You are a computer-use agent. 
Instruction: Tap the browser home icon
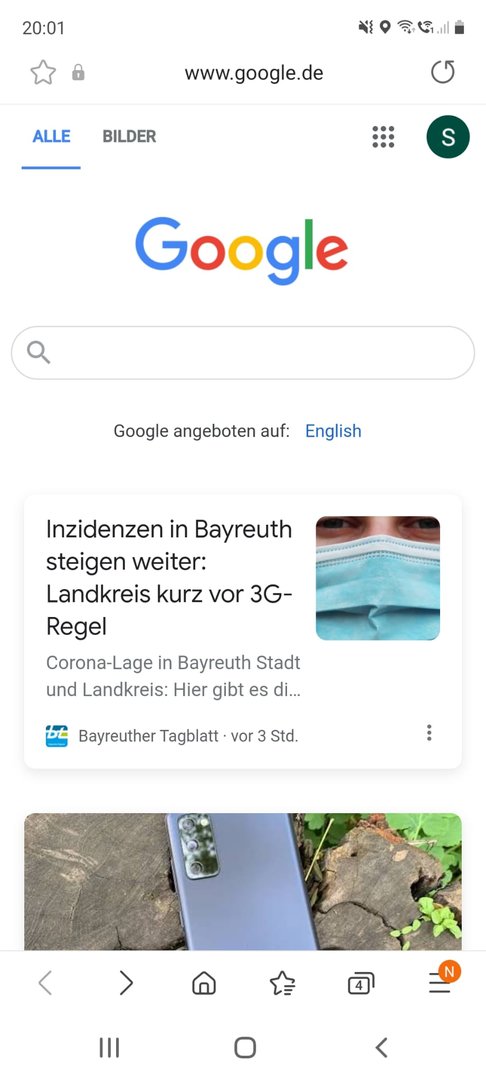204,984
